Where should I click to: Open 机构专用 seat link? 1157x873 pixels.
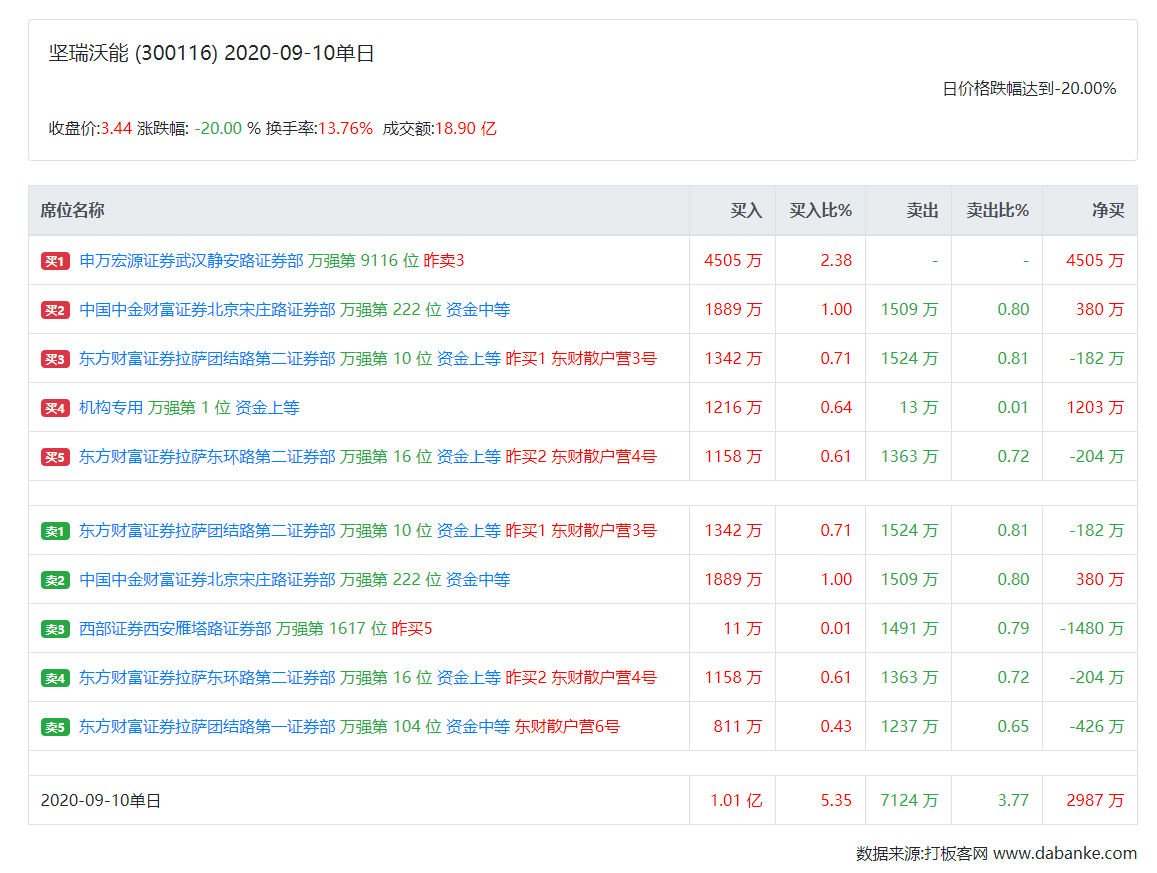coord(111,407)
